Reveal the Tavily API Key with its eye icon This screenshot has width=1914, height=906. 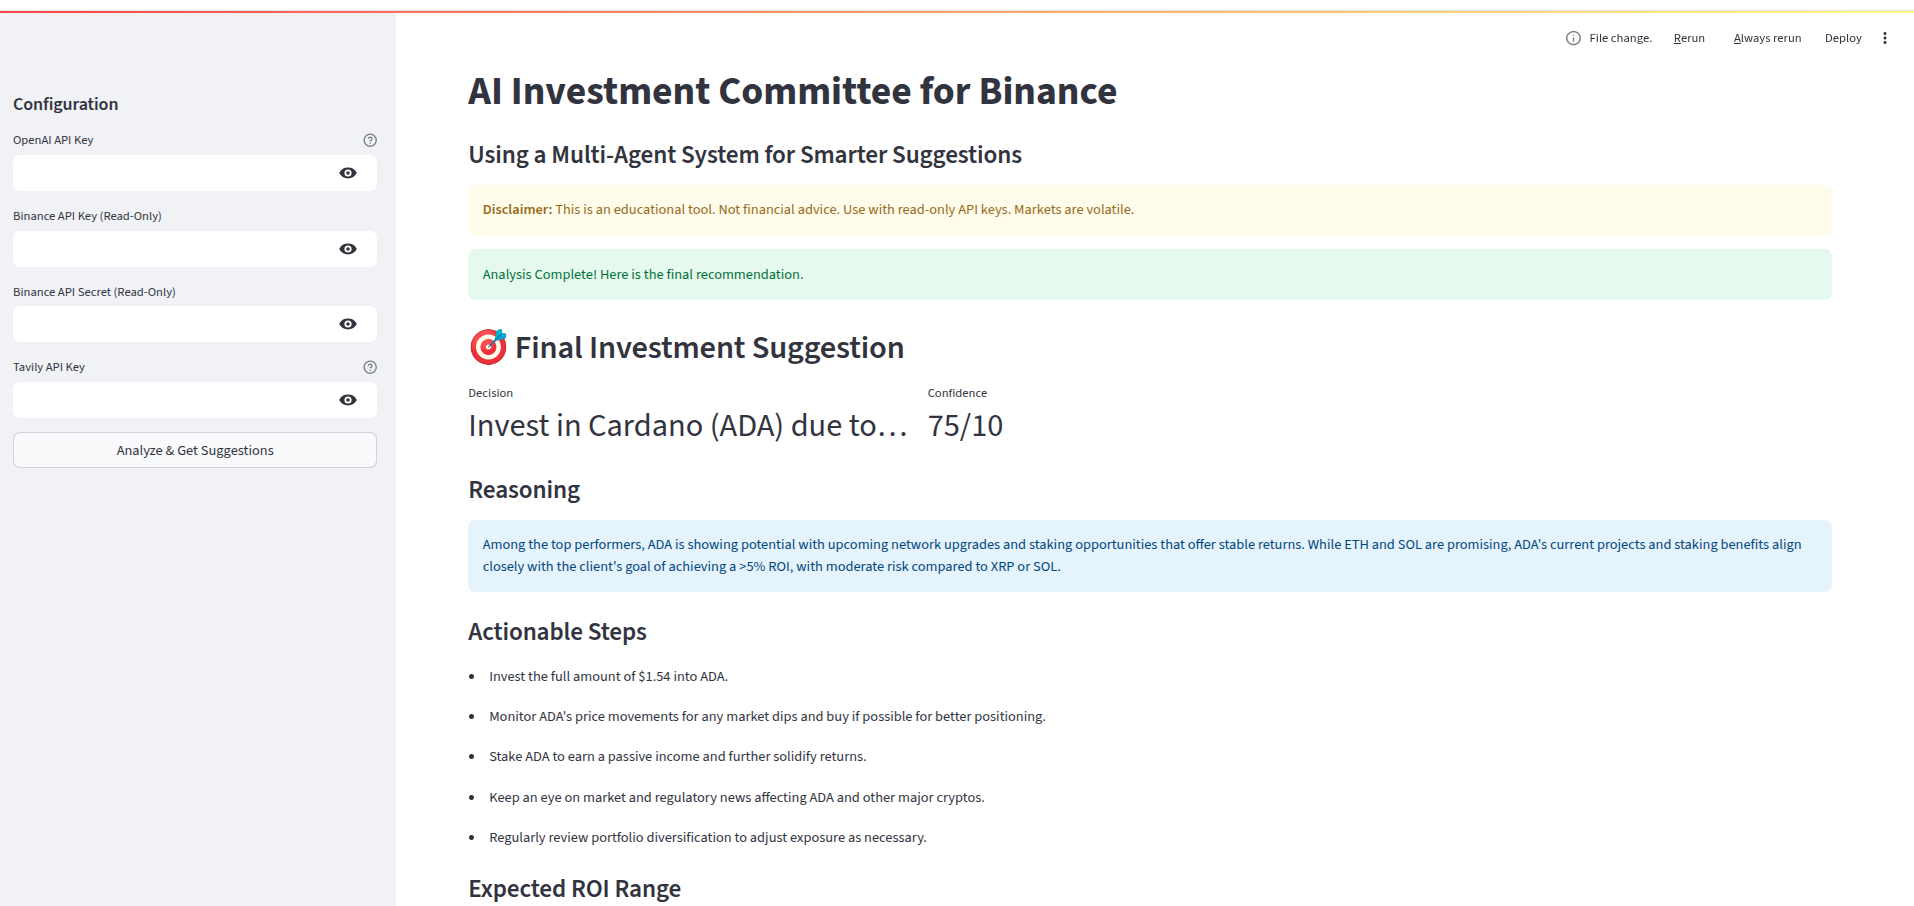[x=347, y=399]
